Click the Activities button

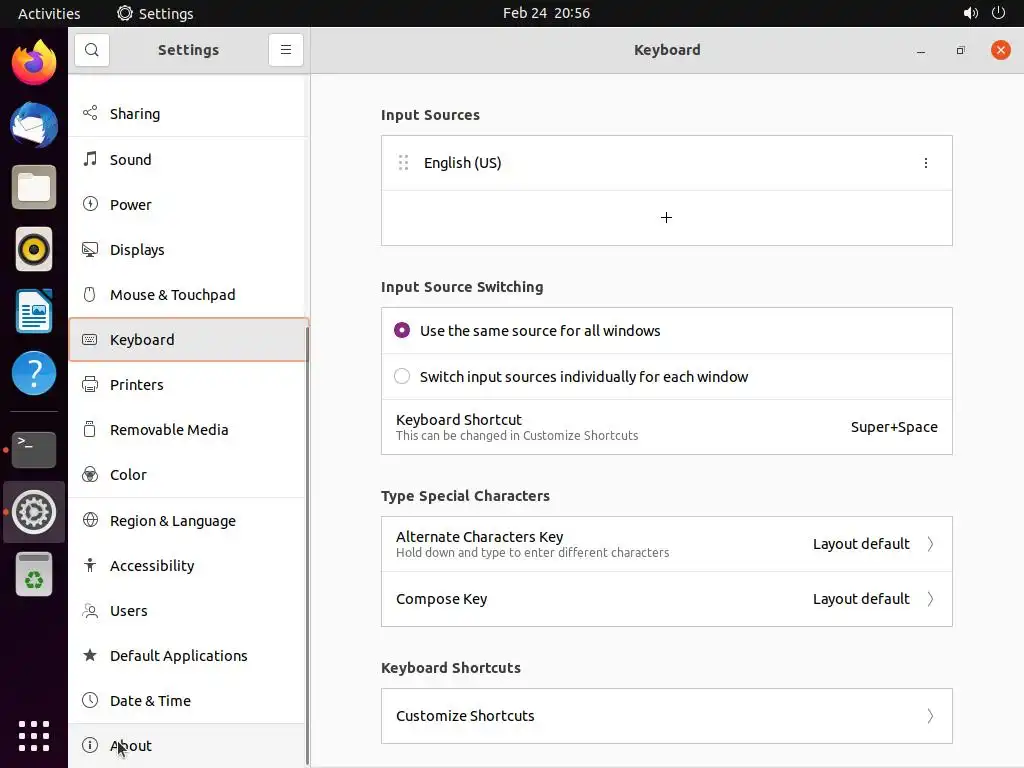tap(49, 13)
